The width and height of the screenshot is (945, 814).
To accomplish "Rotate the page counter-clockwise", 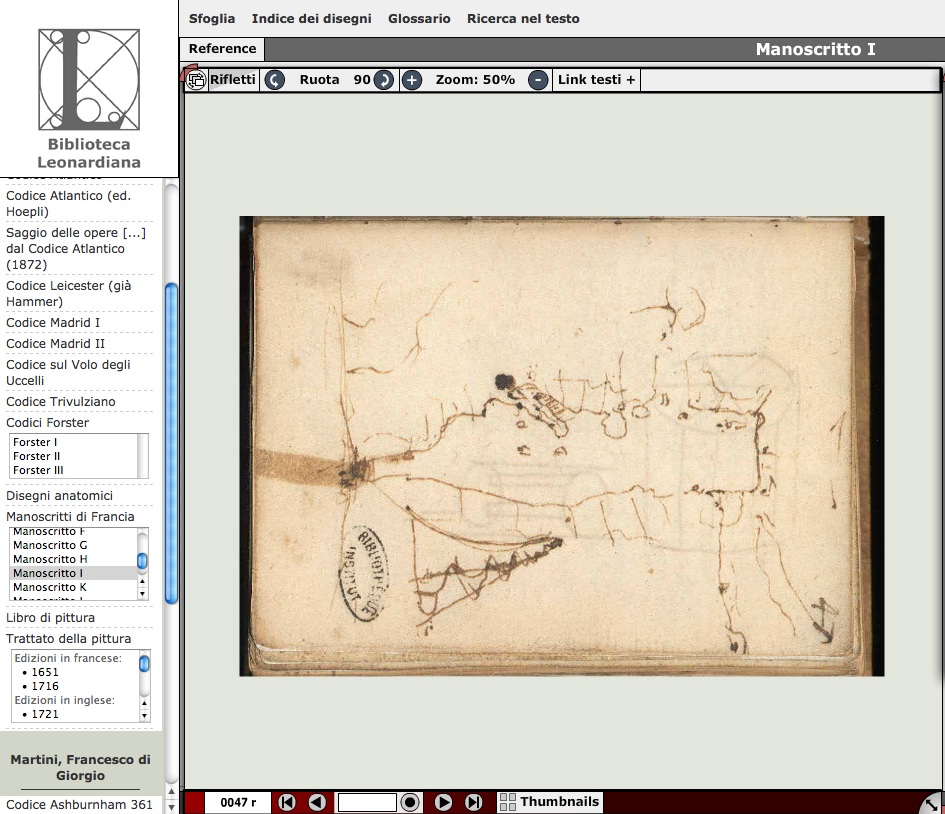I will click(x=274, y=80).
